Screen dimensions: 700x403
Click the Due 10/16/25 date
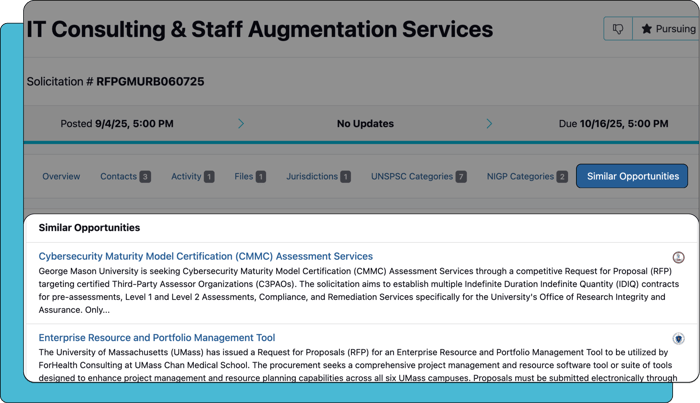[x=613, y=124]
